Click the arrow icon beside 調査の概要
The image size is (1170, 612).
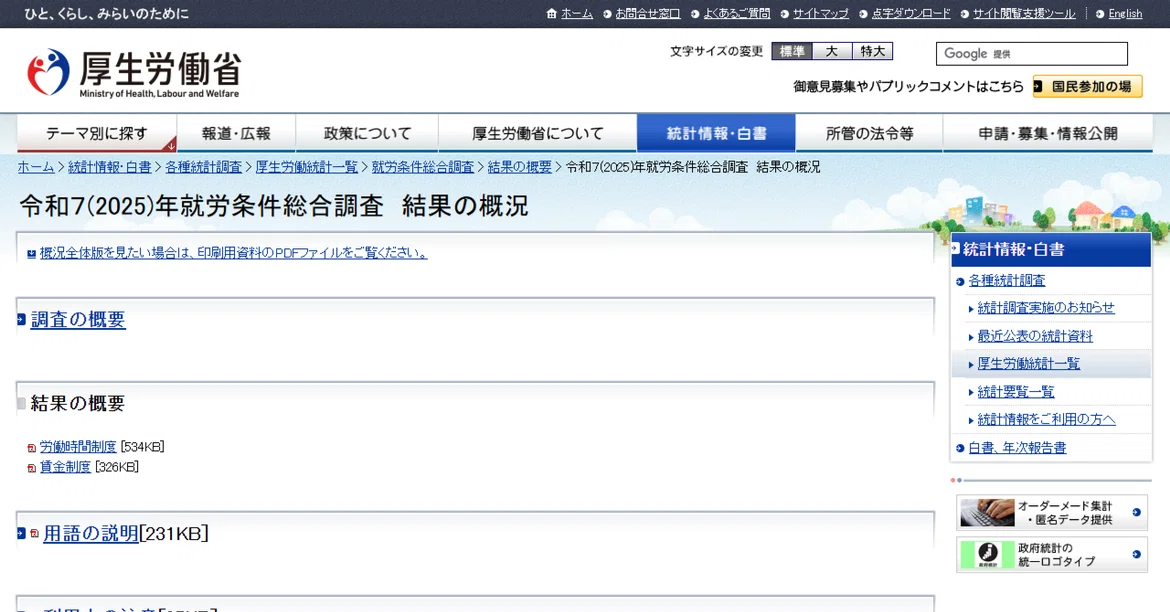[21, 319]
